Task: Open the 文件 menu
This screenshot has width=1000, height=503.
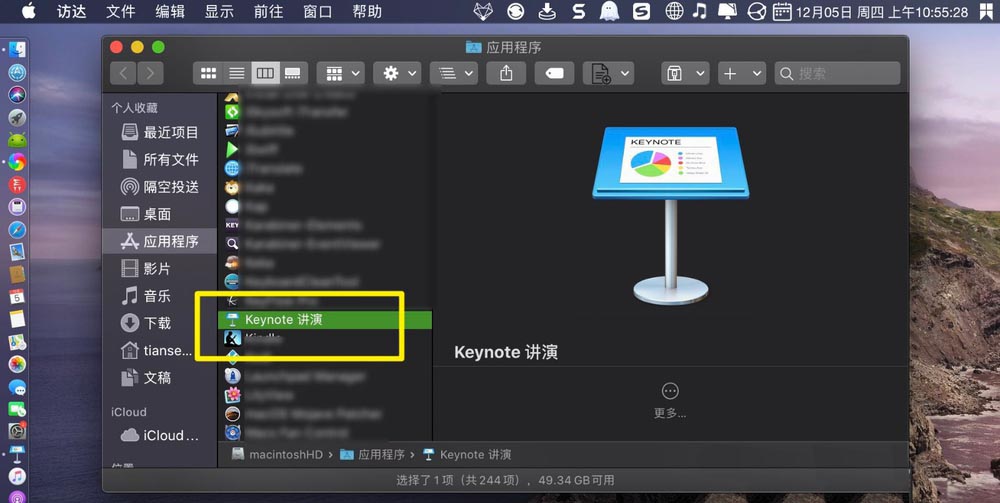Action: [121, 11]
